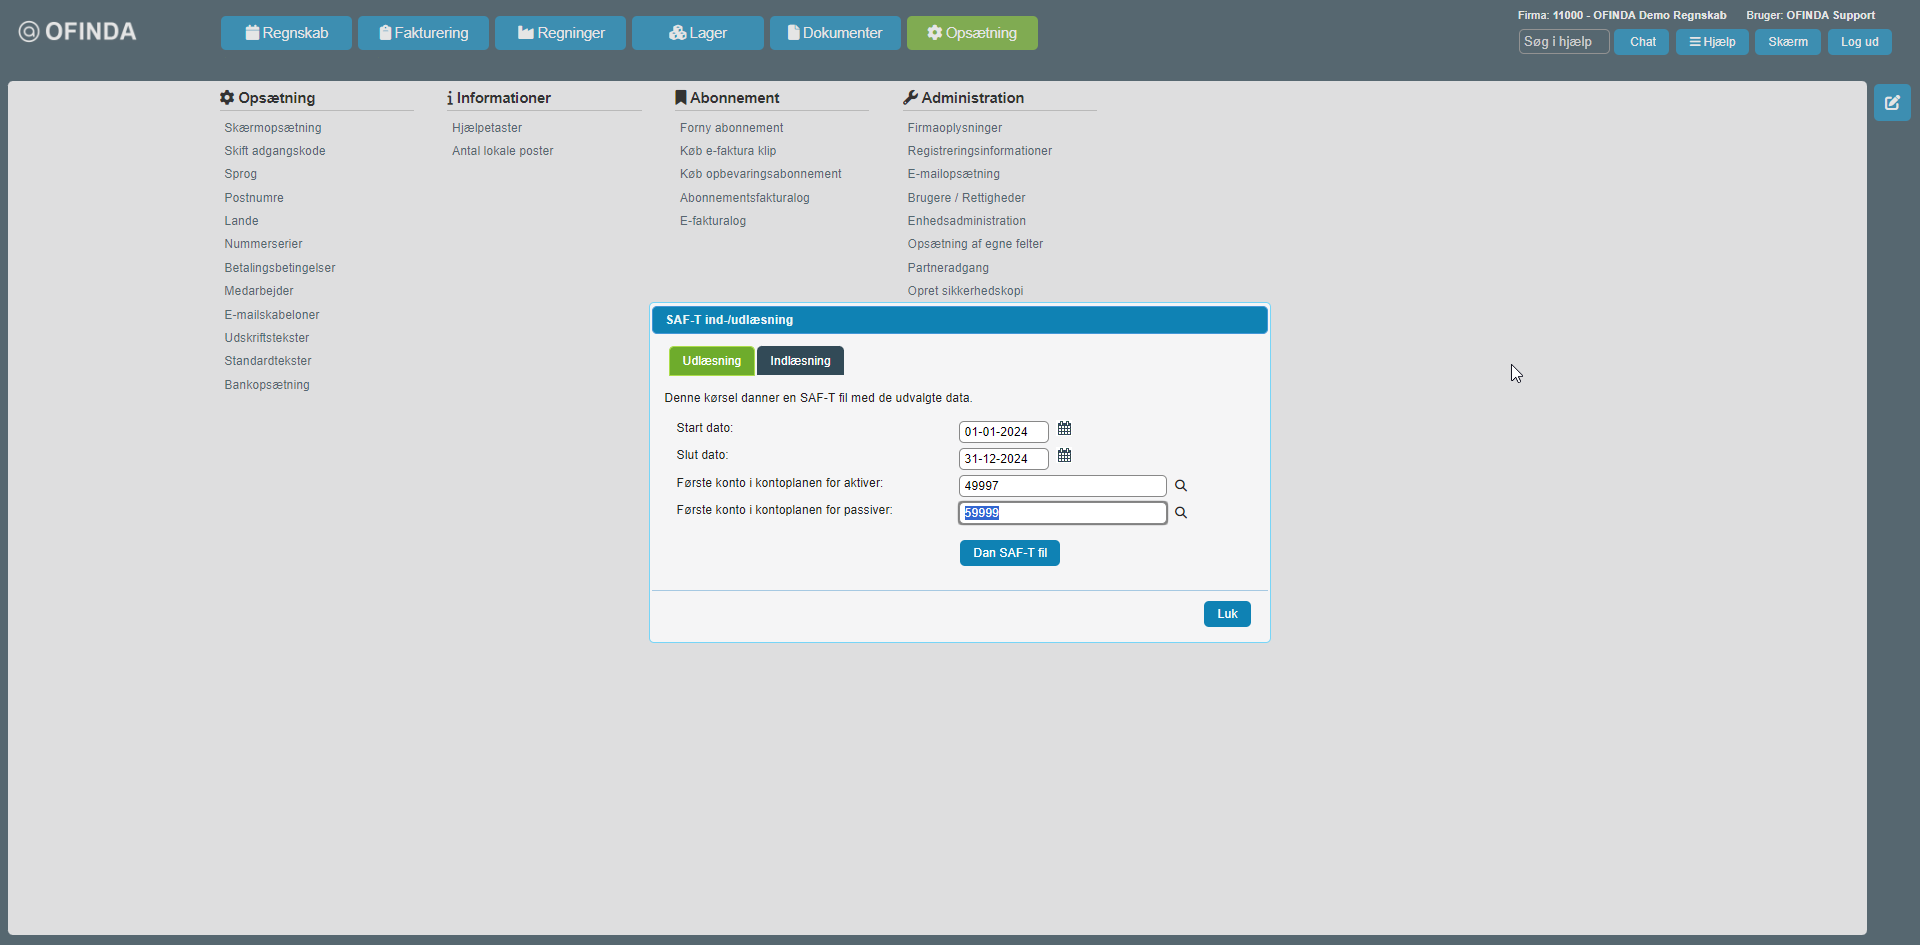Viewport: 1920px width, 945px height.
Task: Open the Chat button
Action: (1642, 42)
